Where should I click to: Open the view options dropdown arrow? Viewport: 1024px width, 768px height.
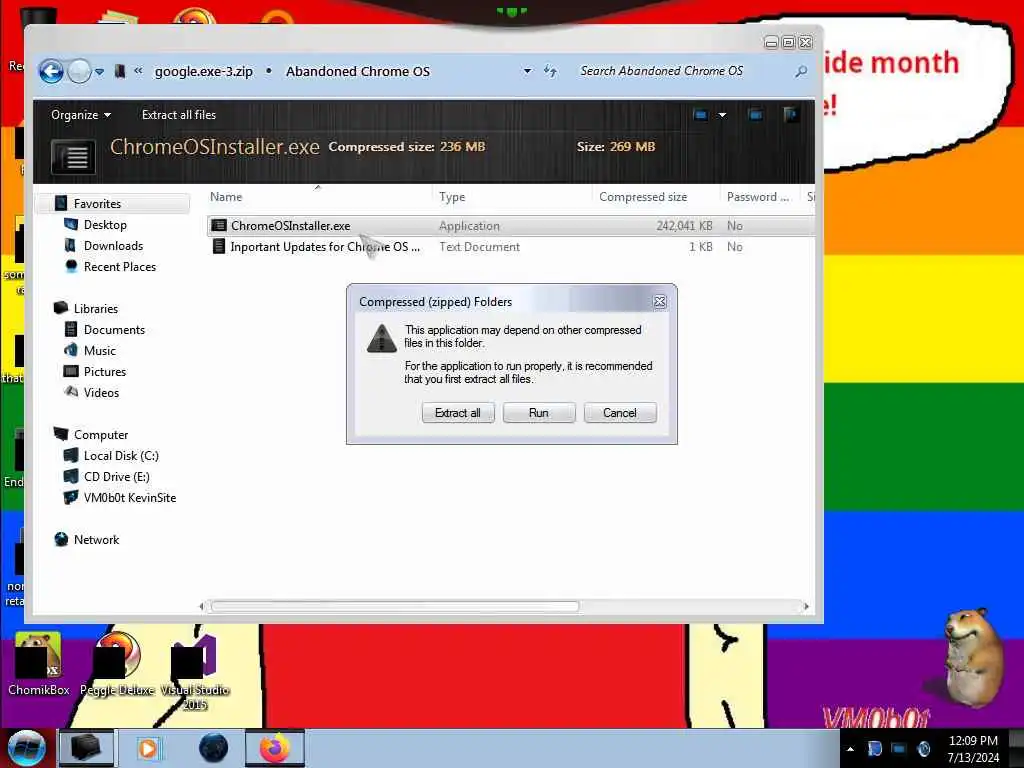tap(722, 115)
